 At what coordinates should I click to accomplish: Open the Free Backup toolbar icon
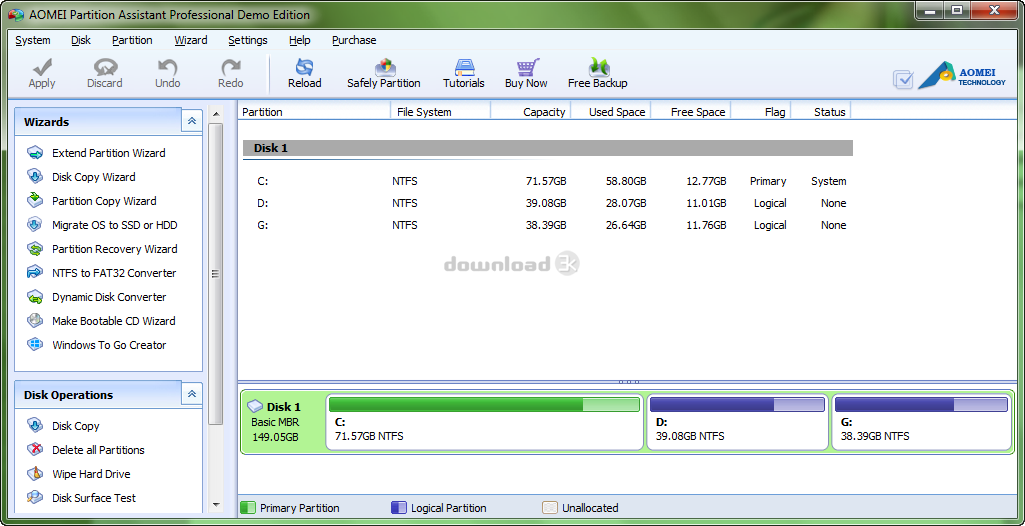tap(598, 67)
